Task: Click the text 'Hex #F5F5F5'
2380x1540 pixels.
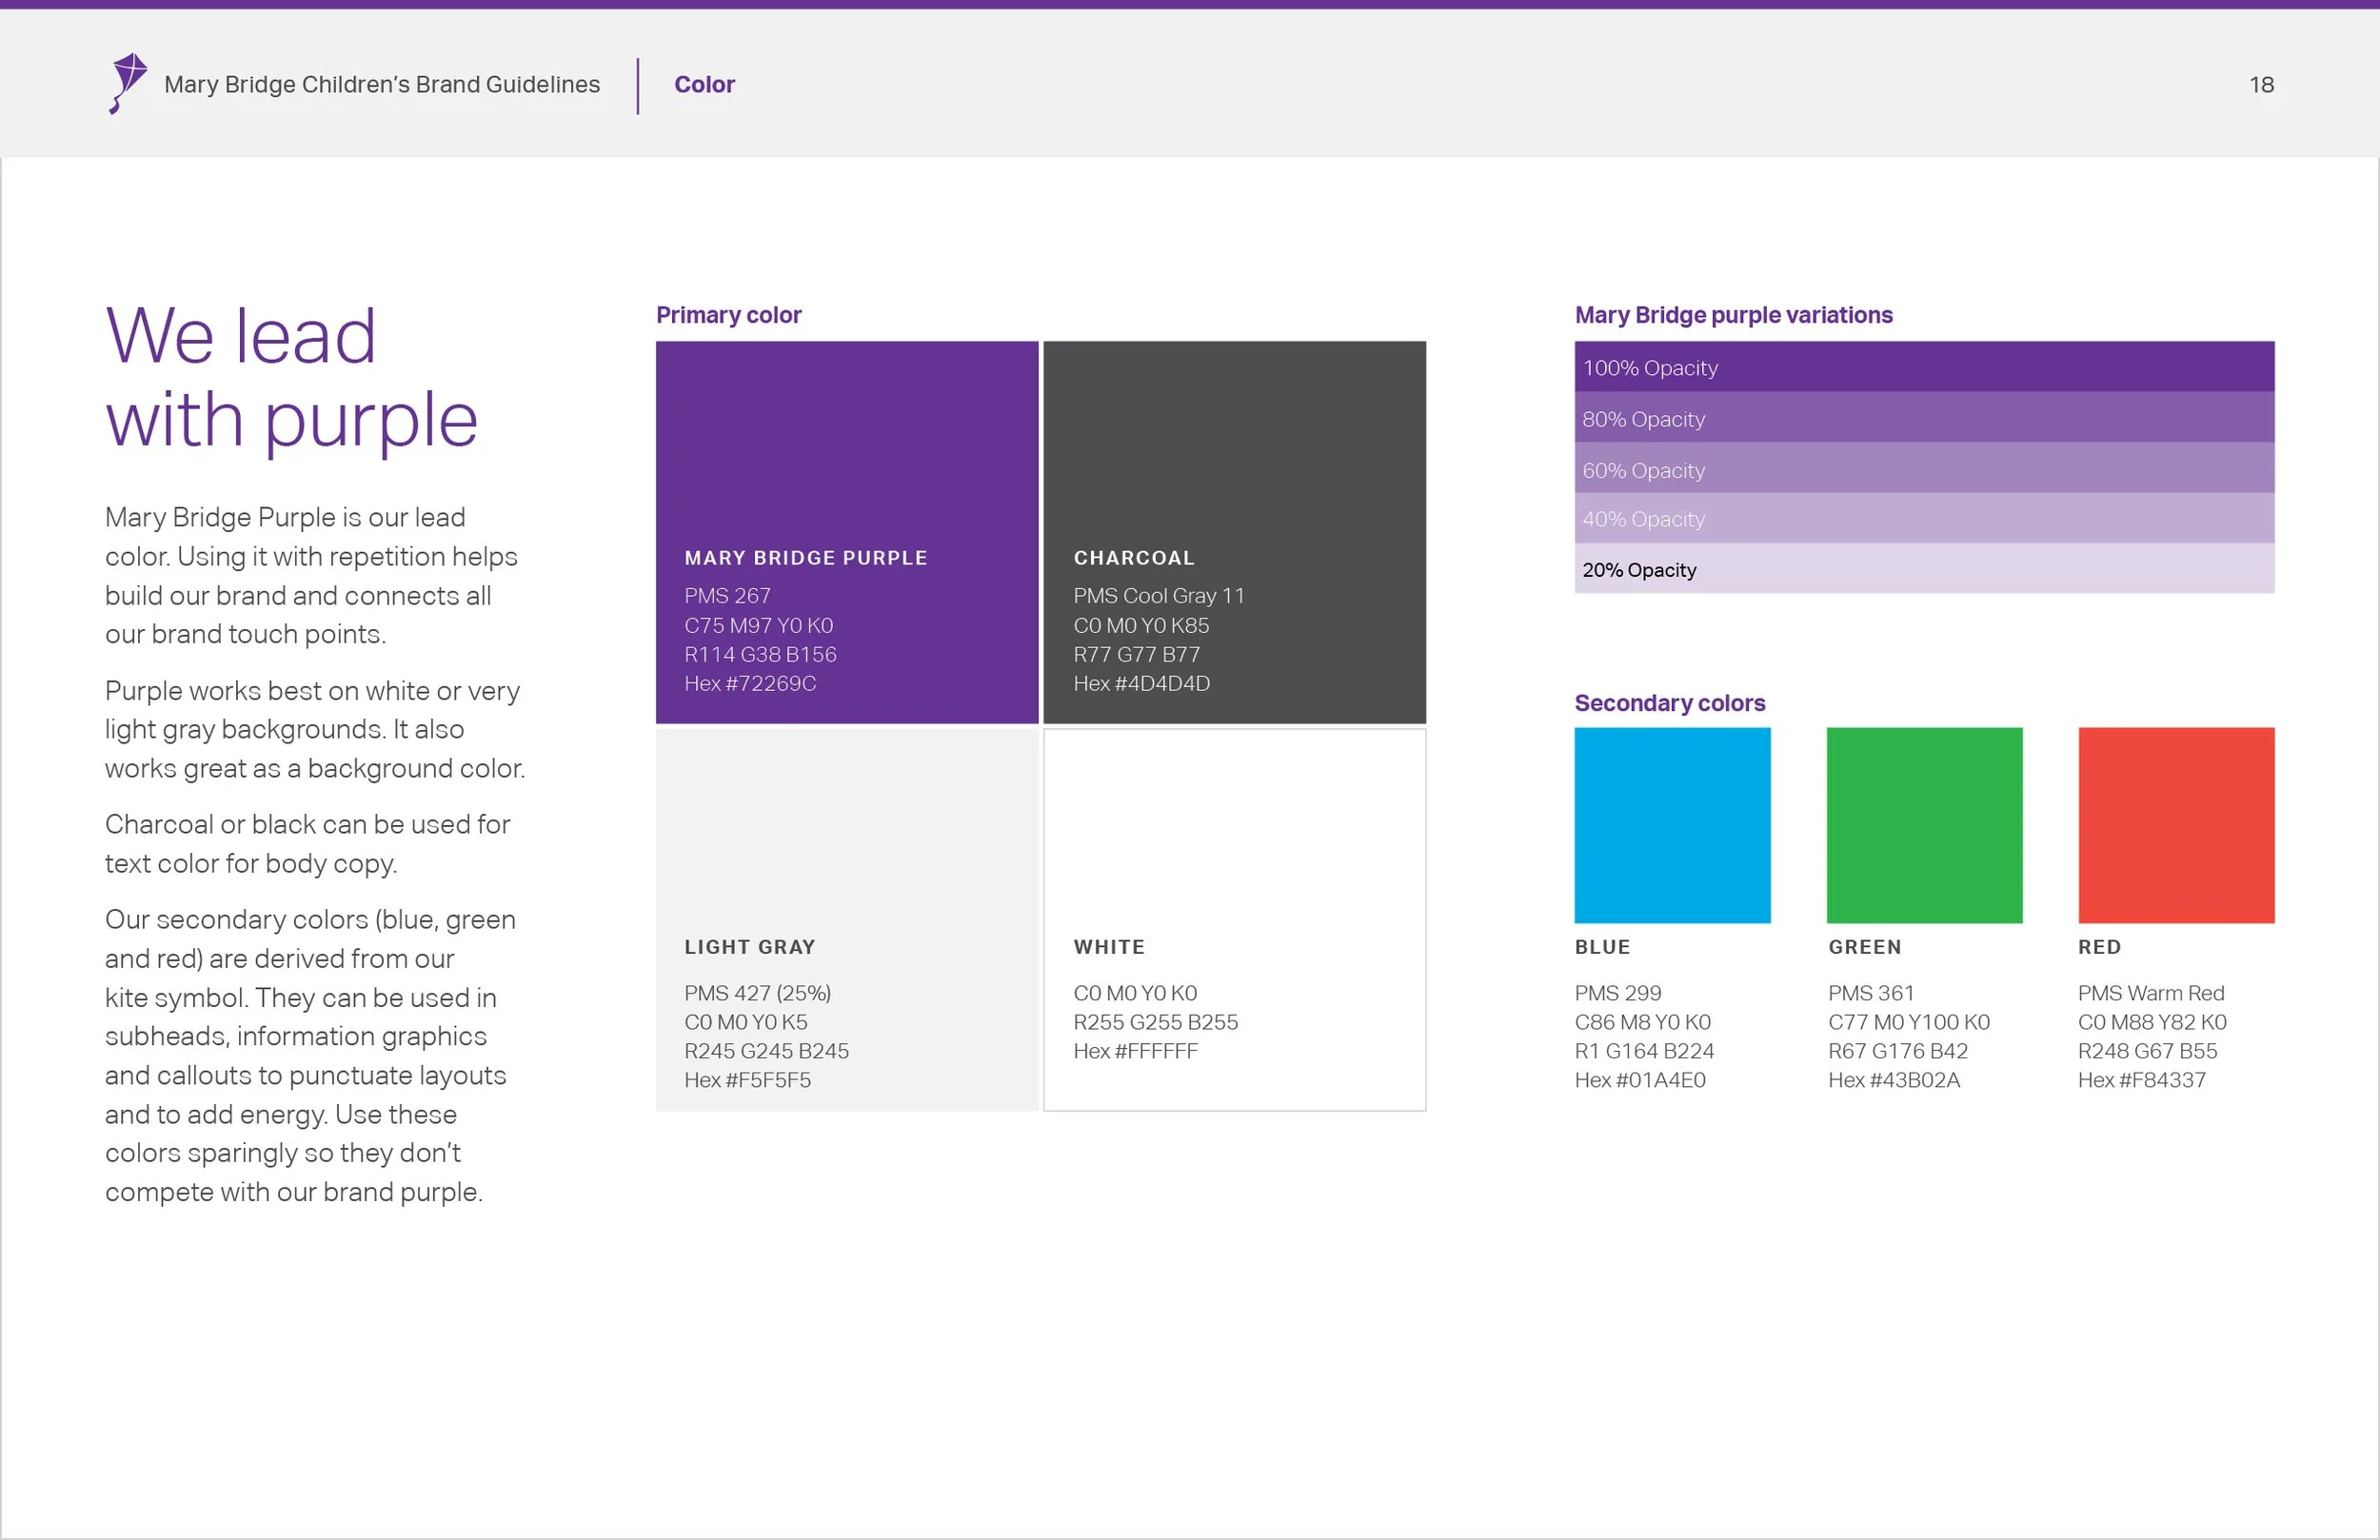Action: click(x=747, y=1080)
